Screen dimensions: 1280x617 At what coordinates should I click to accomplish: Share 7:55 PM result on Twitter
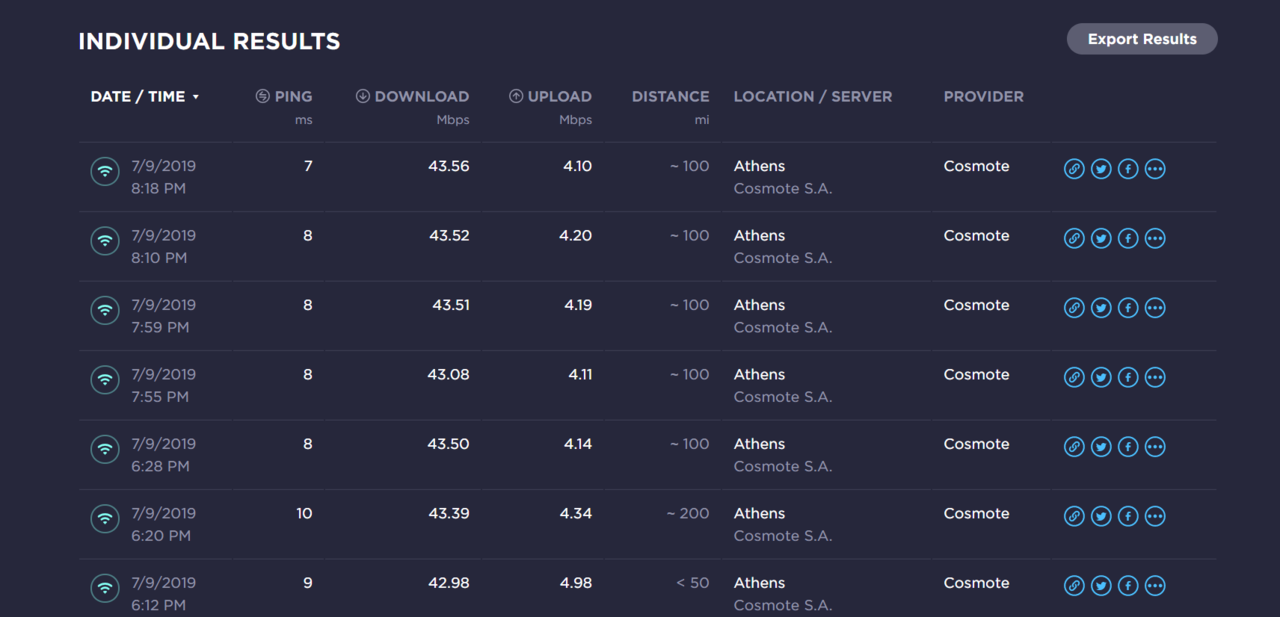tap(1101, 377)
